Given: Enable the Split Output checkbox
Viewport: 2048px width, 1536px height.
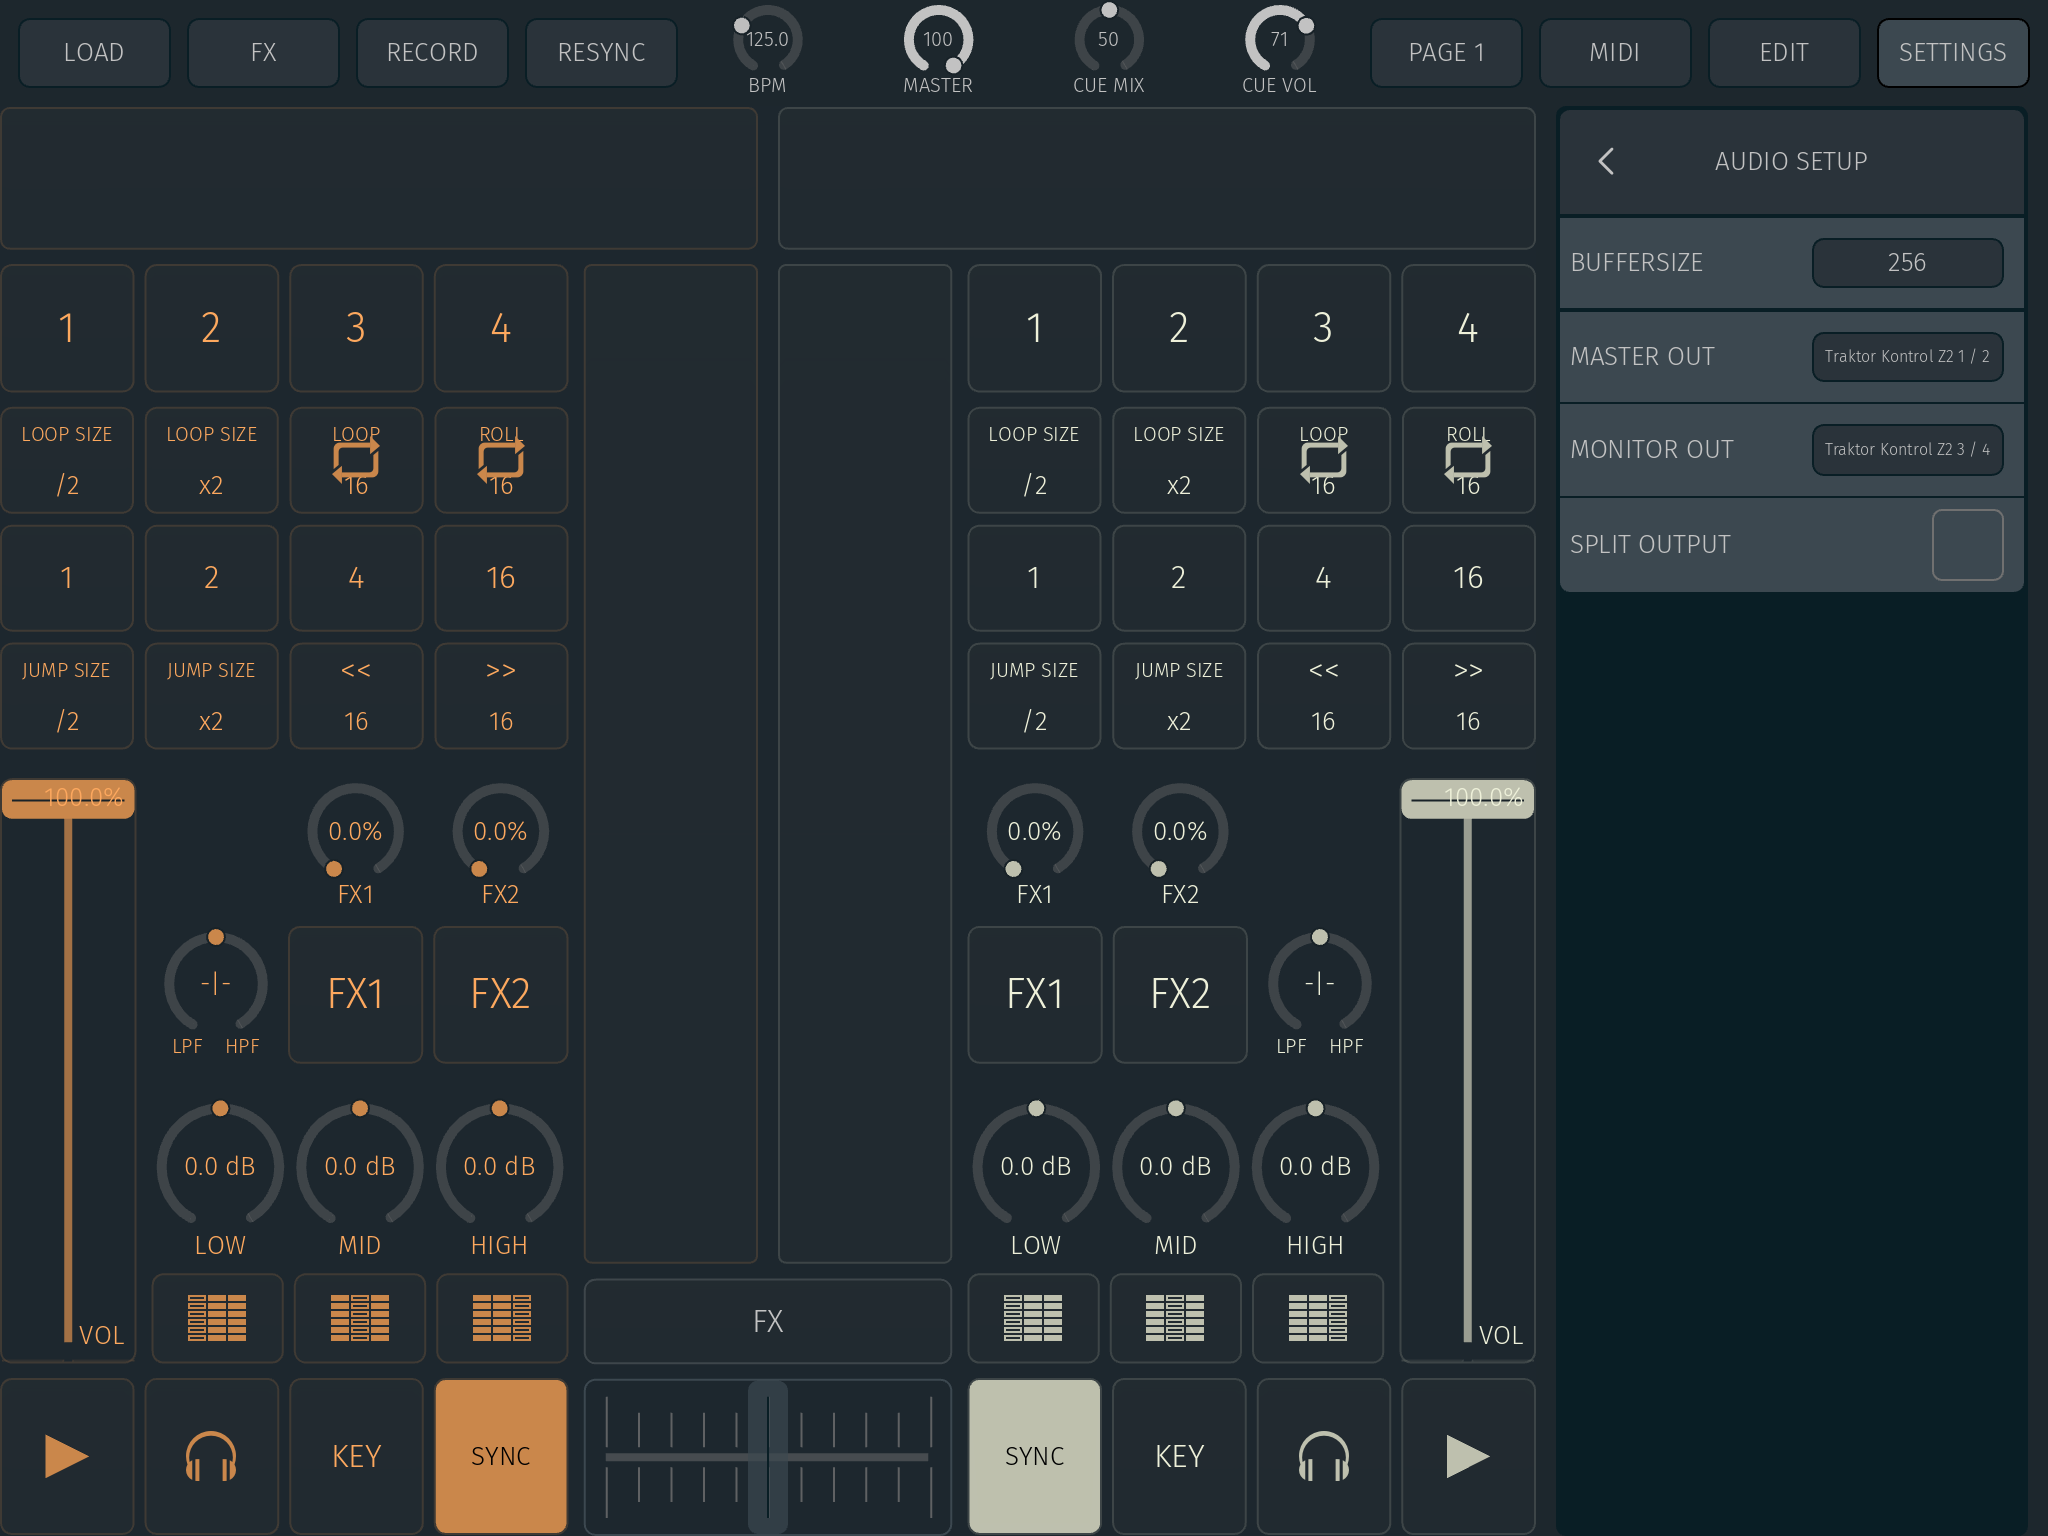Looking at the screenshot, I should click(x=1966, y=545).
